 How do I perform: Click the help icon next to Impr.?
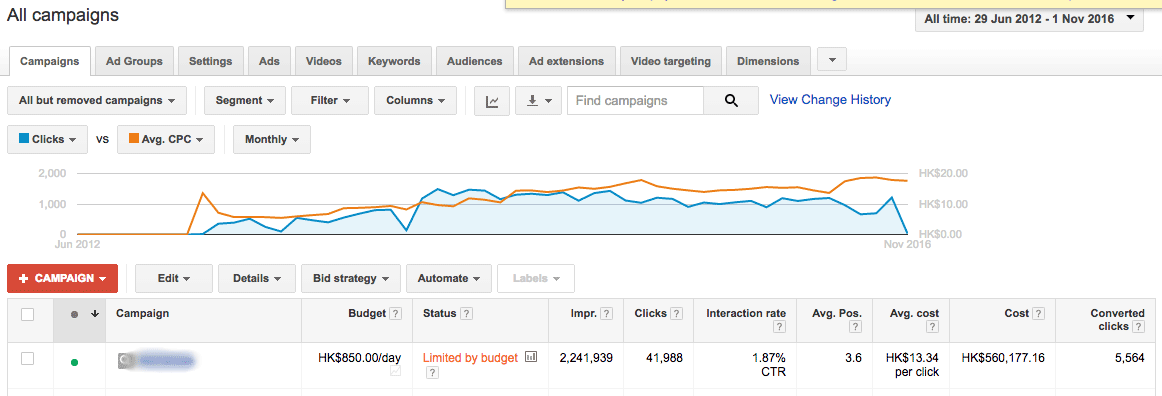click(x=607, y=314)
